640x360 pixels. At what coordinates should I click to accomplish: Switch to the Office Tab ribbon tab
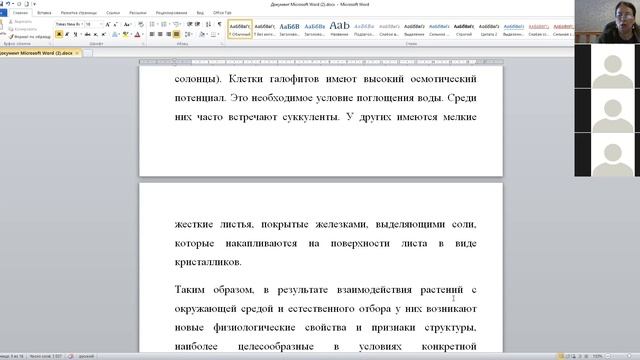(222, 13)
